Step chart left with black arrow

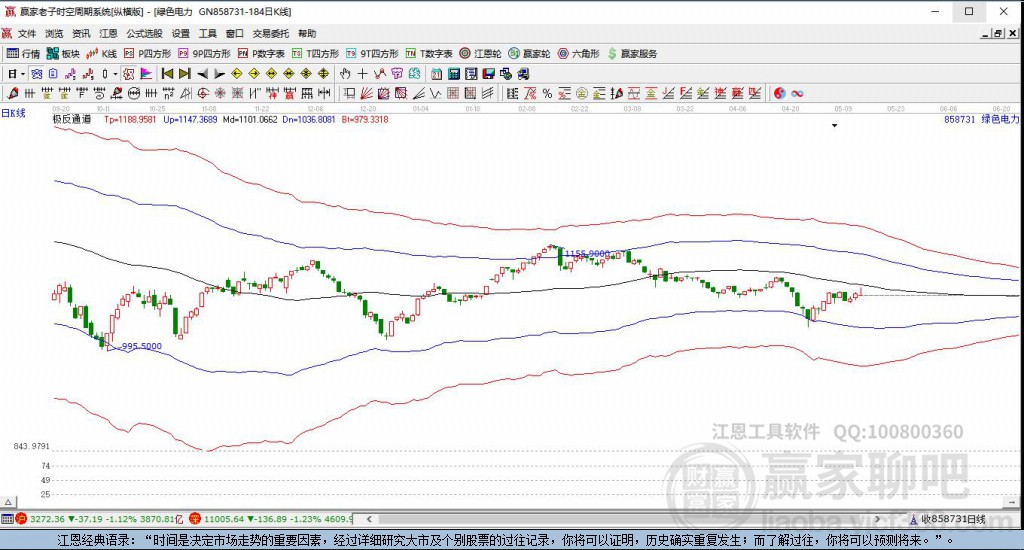click(202, 74)
